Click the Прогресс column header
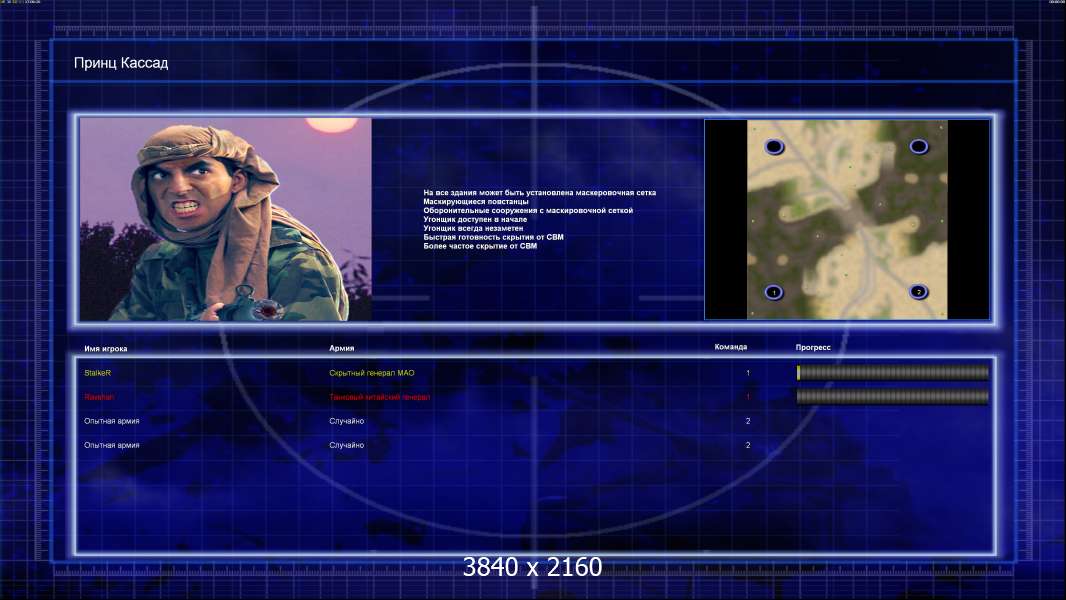 tap(813, 347)
